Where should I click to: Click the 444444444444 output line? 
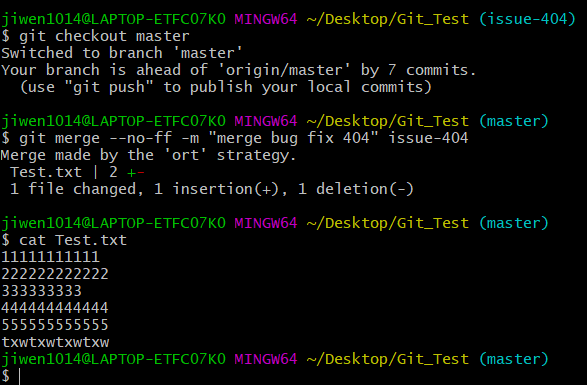[55, 308]
